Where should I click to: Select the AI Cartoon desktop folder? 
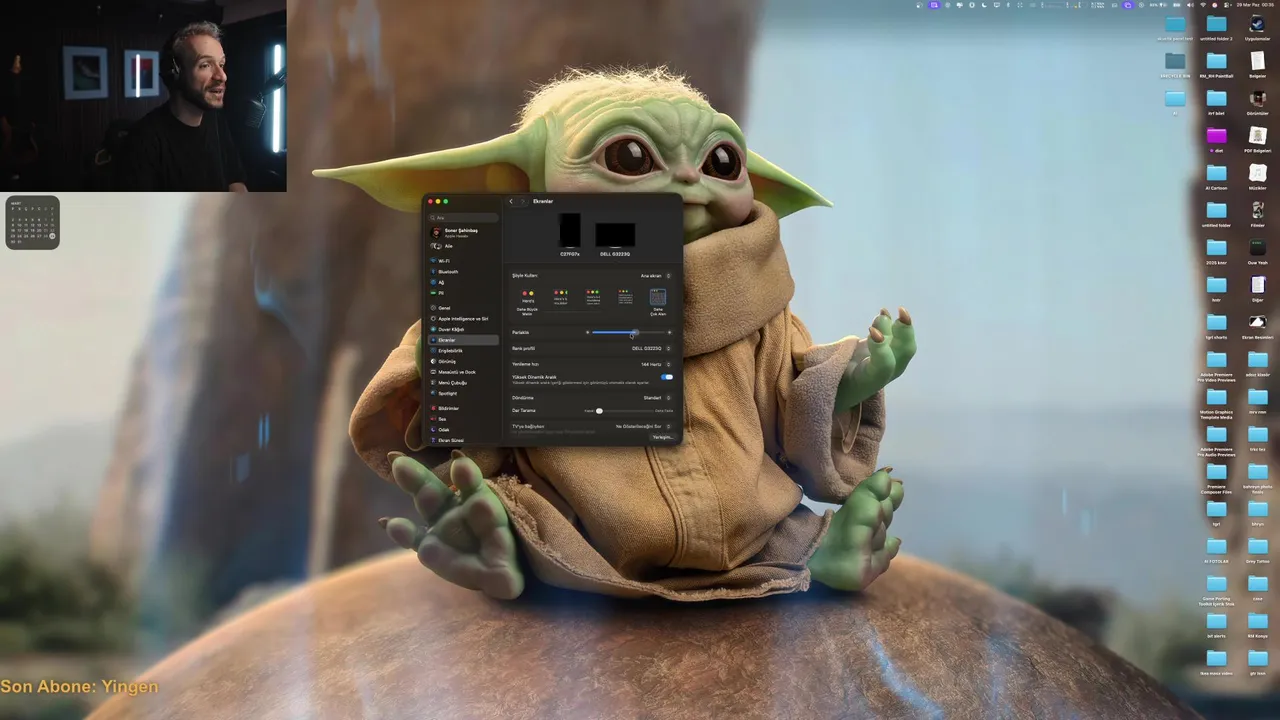tap(1216, 176)
